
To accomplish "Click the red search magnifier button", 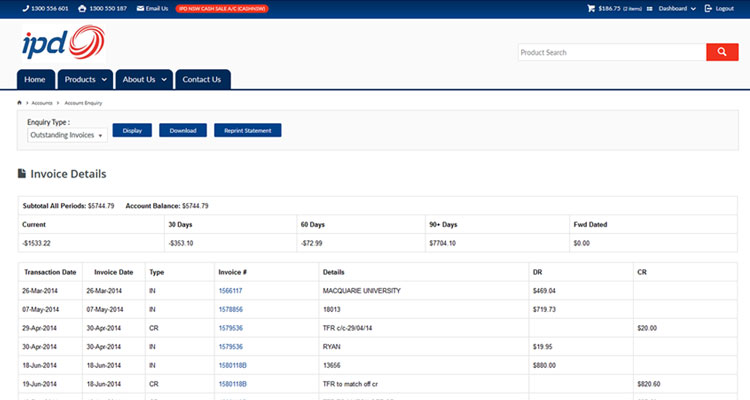I will [x=721, y=52].
